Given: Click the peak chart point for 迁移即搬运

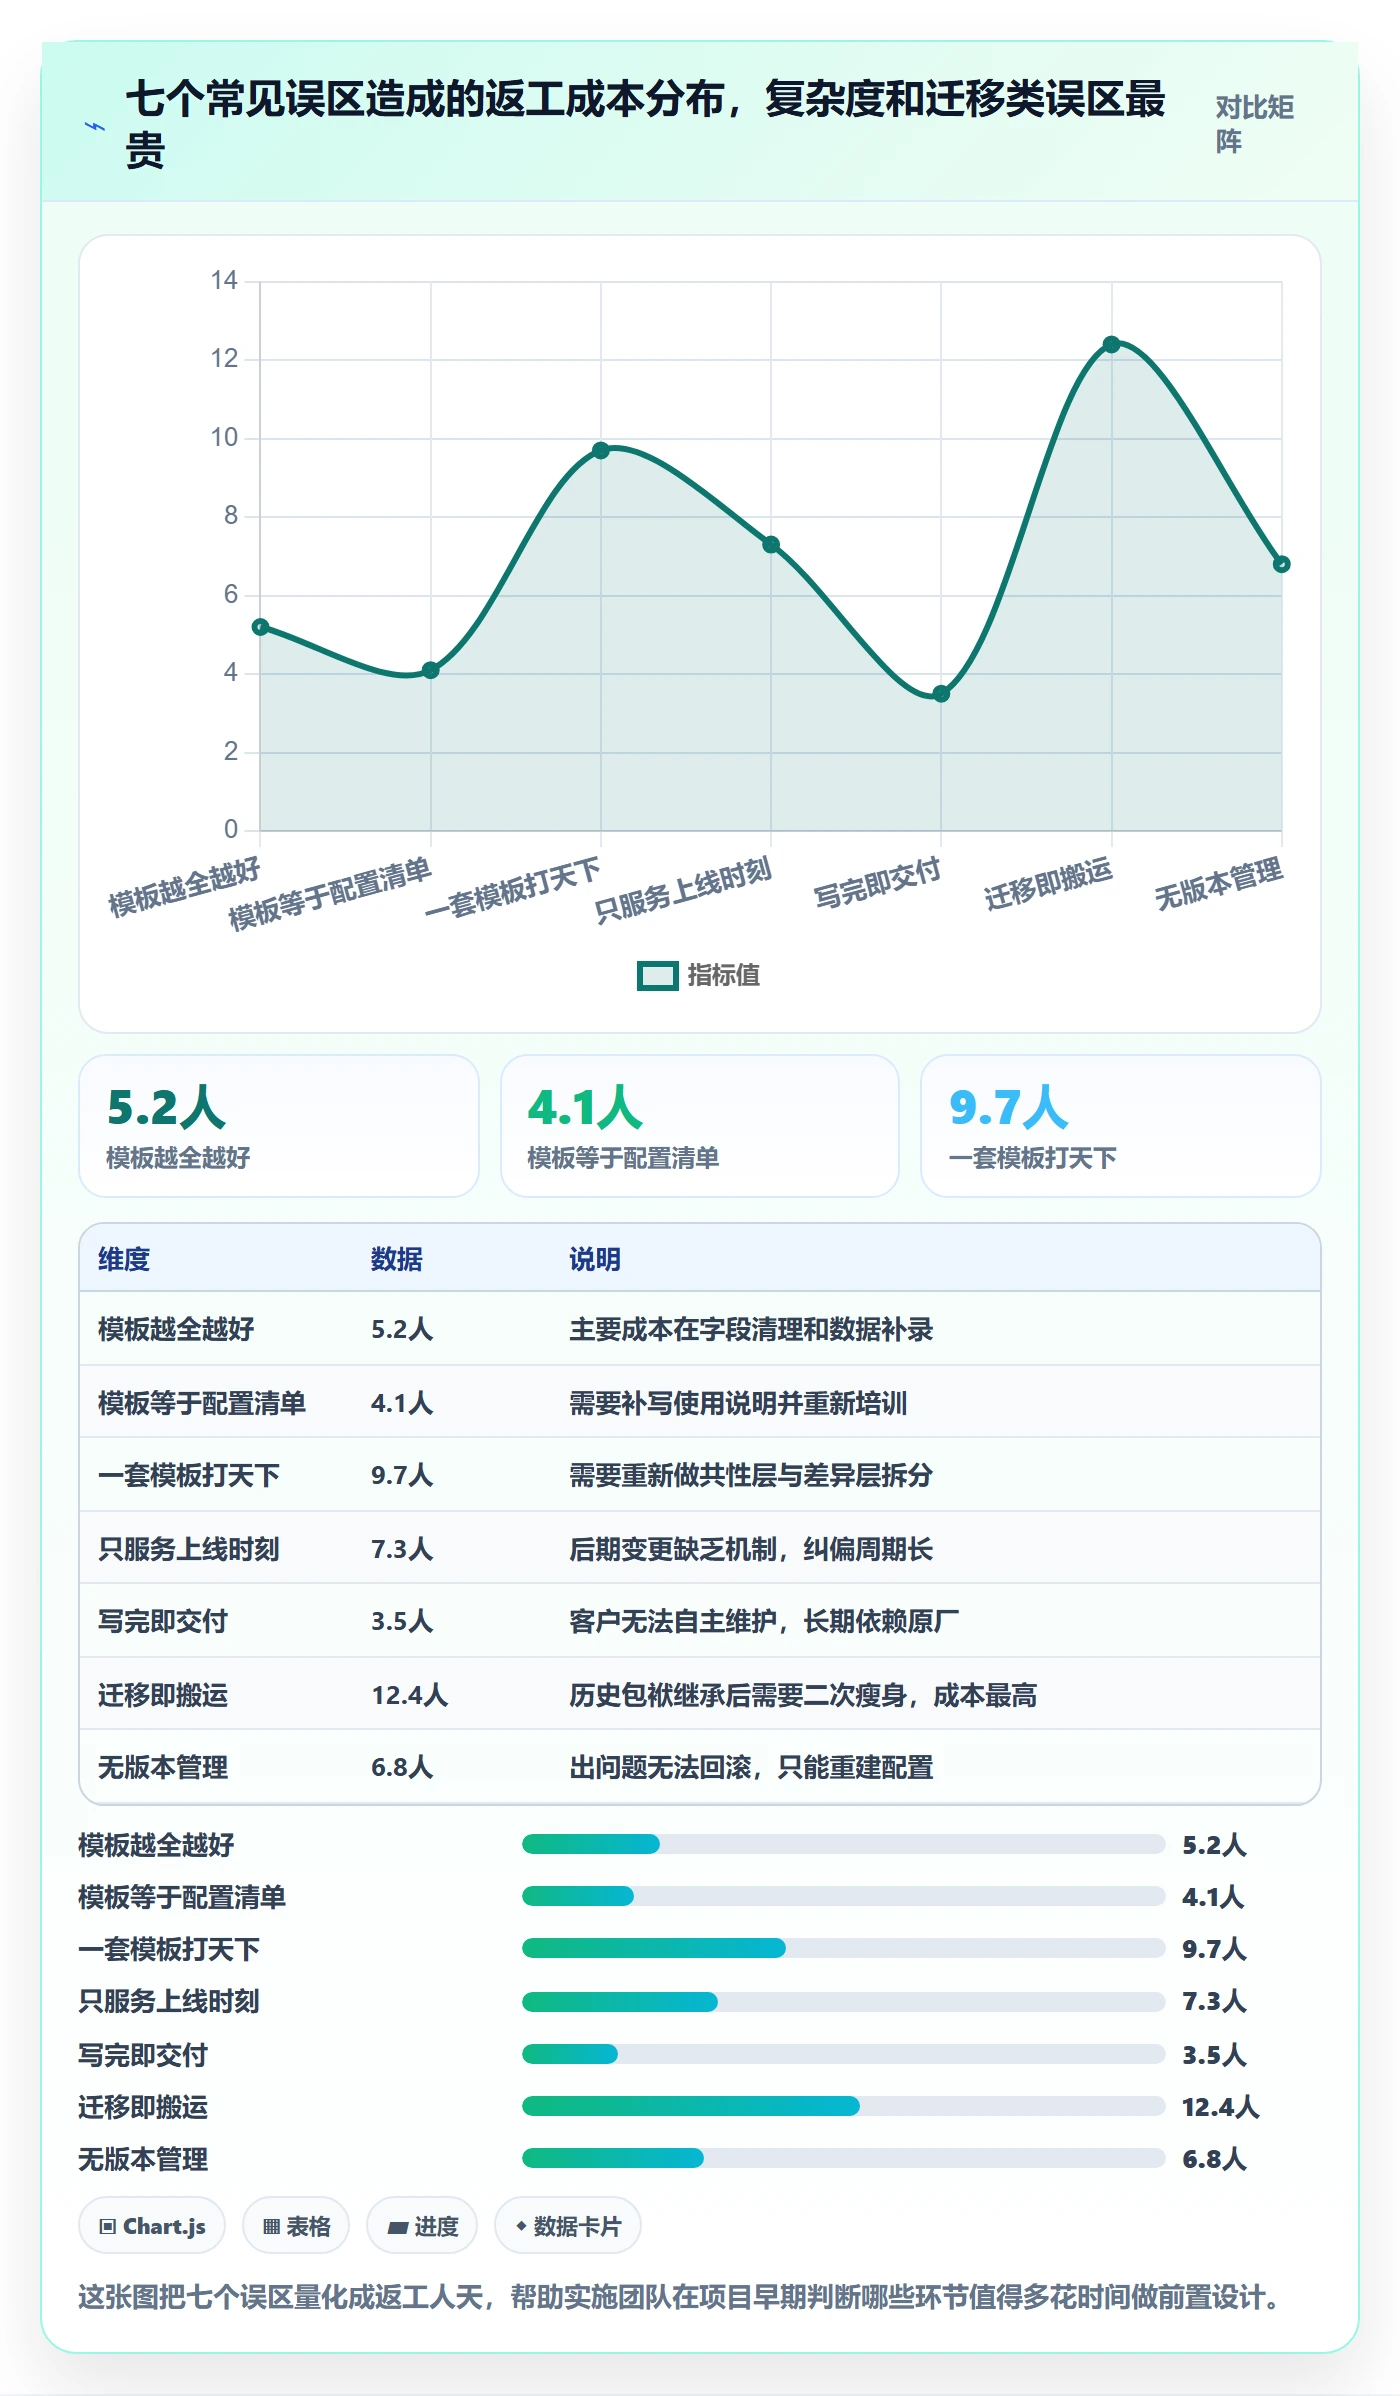Looking at the screenshot, I should coord(1111,345).
